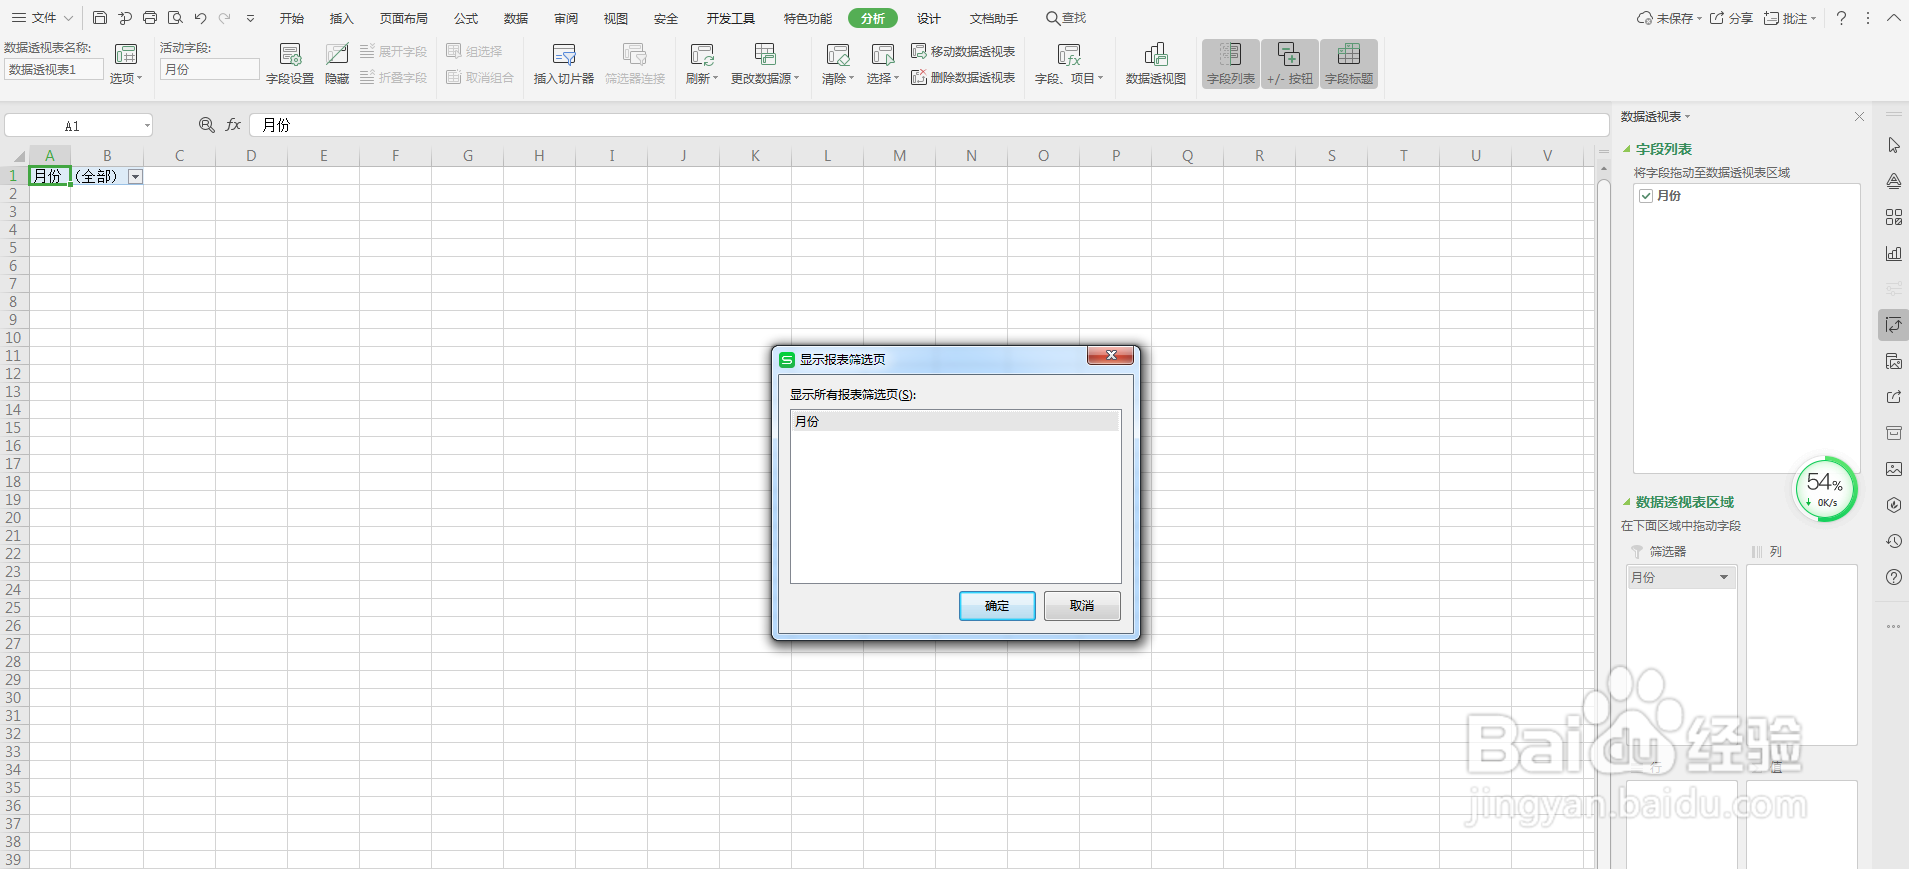Screen dimensions: 1909x869
Task: Open the Name Box dropdown arrow
Action: [x=147, y=126]
